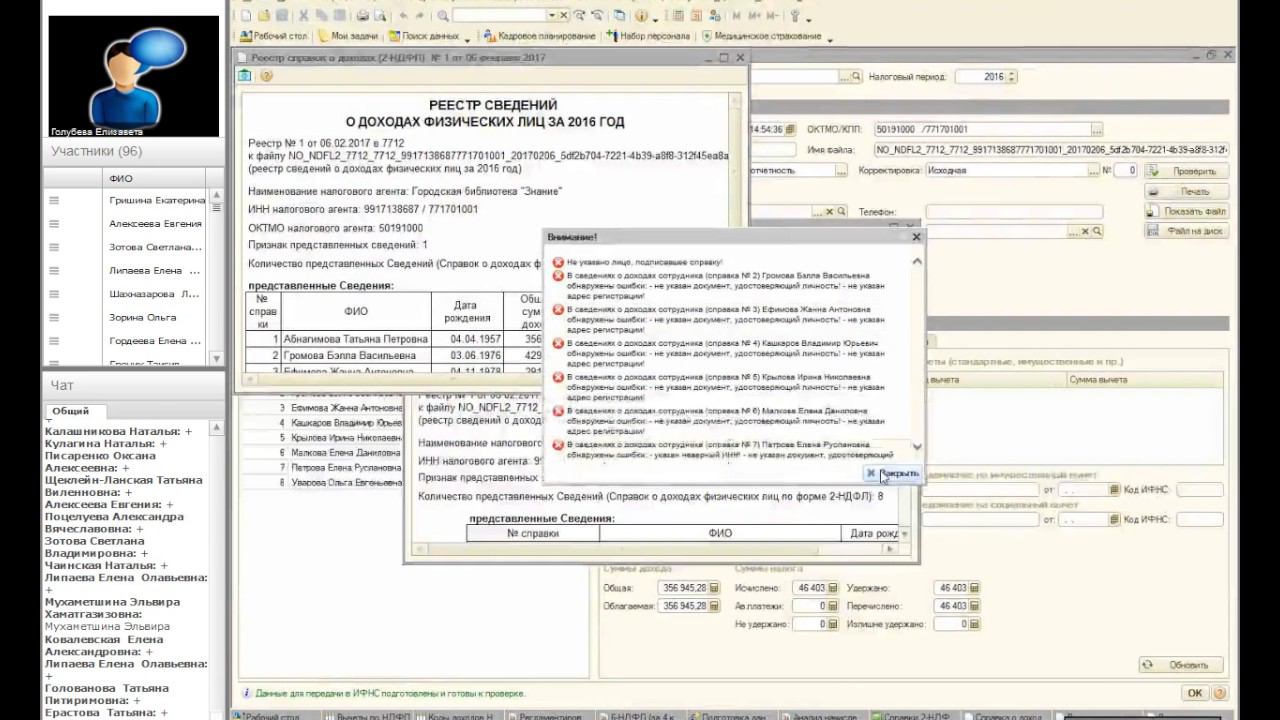Click the open file folder toolbar icon

coord(263,15)
